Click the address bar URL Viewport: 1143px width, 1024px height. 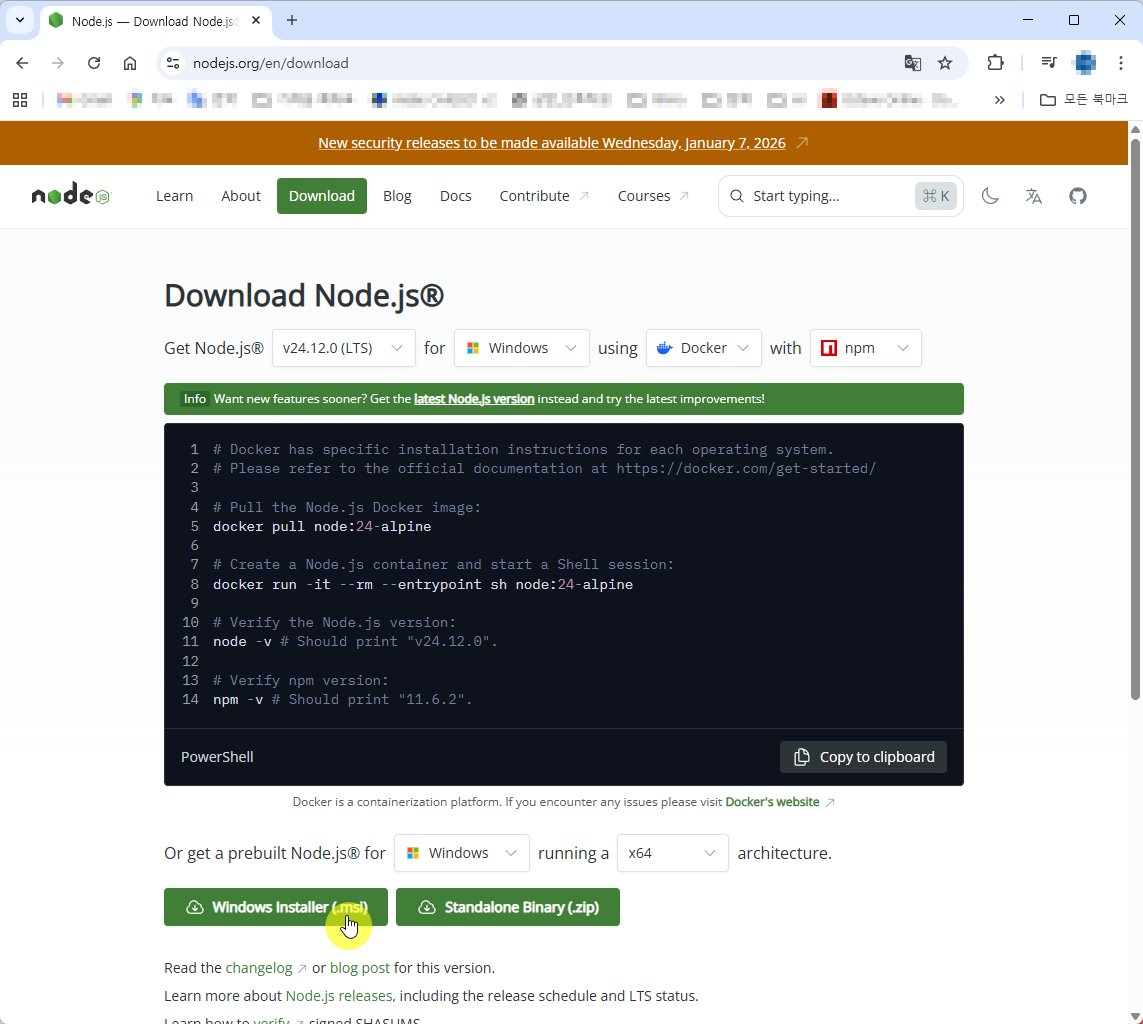[270, 63]
